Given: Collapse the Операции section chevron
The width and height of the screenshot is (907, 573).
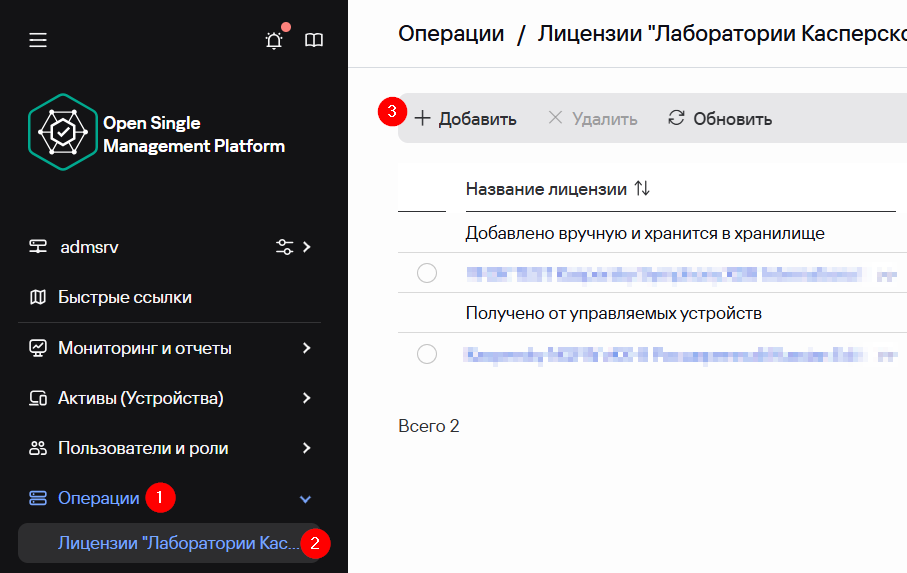Looking at the screenshot, I should tap(306, 499).
